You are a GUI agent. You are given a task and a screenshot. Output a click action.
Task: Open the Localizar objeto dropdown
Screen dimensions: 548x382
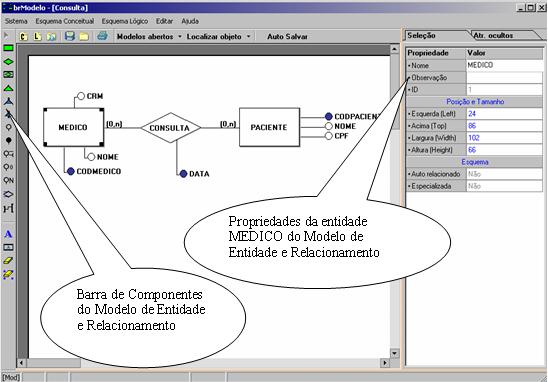(218, 36)
